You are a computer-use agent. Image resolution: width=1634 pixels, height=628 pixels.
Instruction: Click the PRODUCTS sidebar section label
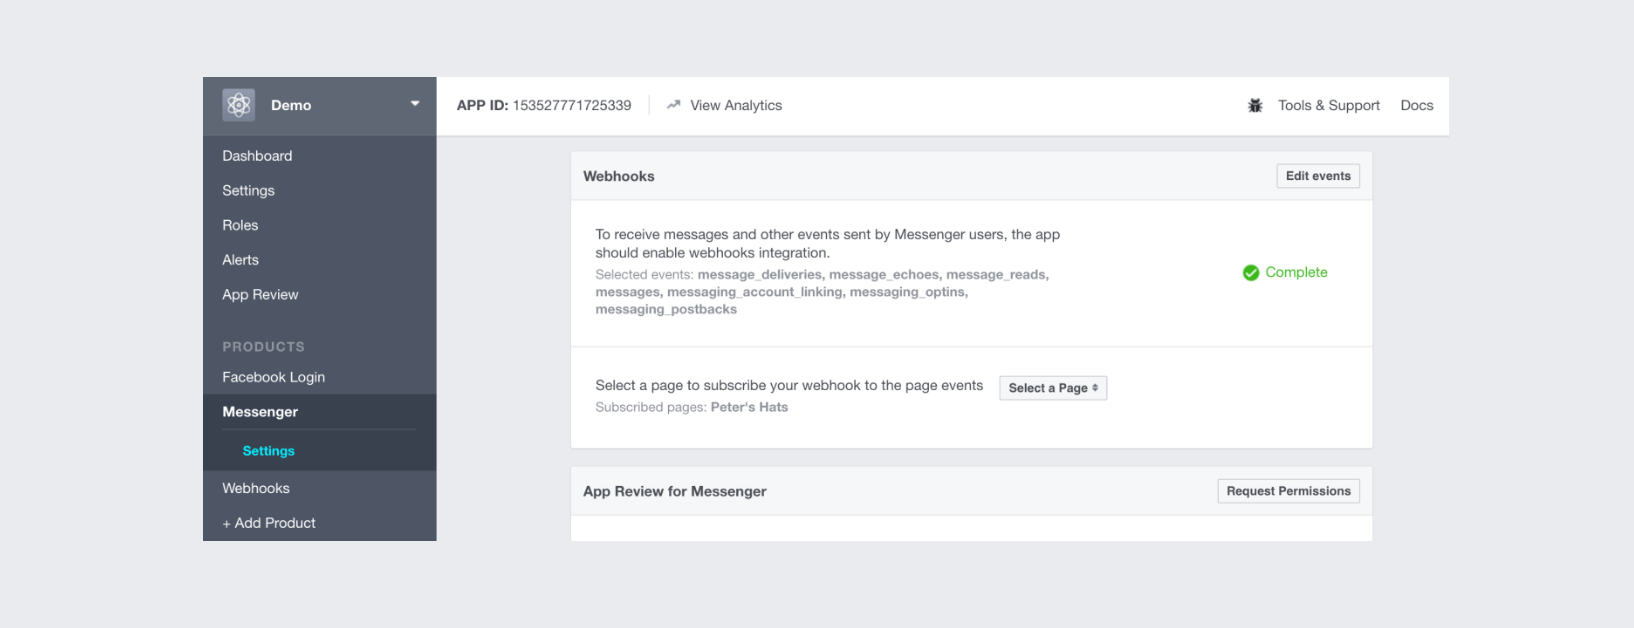tap(263, 347)
